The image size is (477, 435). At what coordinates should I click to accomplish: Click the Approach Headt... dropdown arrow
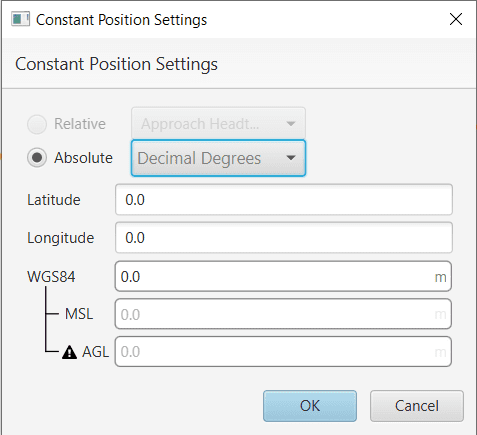[x=291, y=124]
